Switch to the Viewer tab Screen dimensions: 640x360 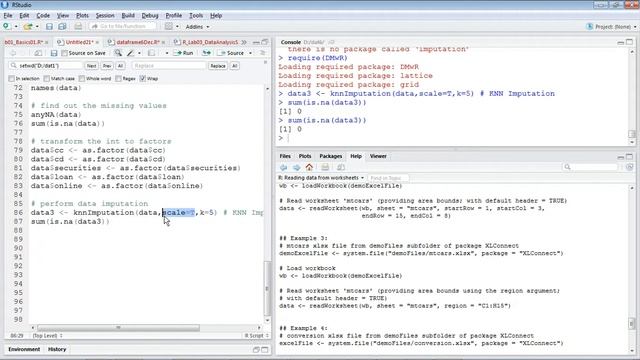[x=378, y=156]
